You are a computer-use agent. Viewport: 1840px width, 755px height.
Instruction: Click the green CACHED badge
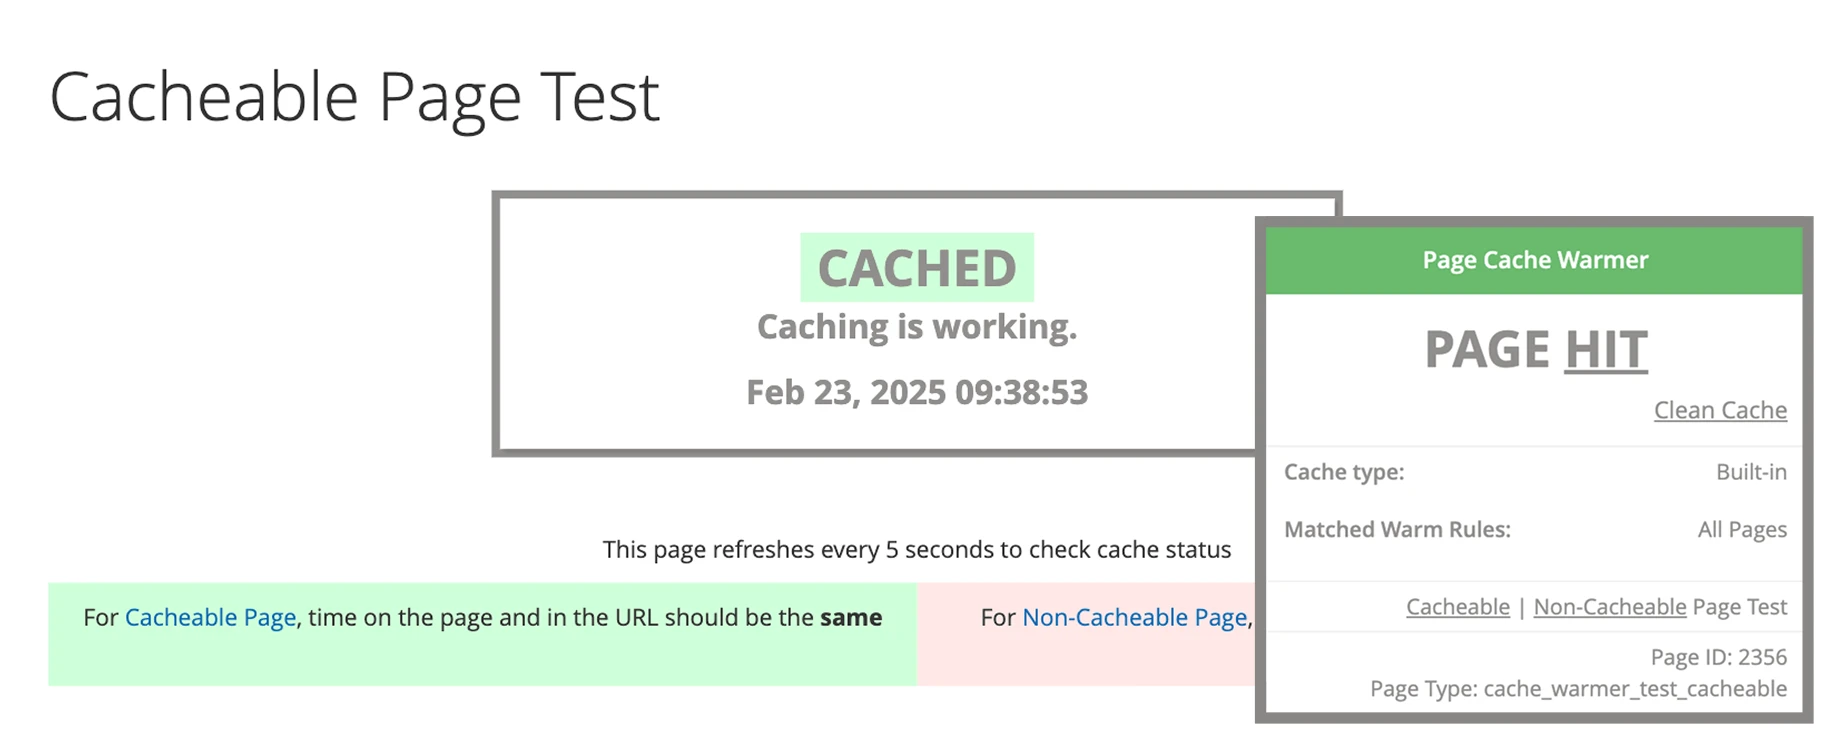(916, 266)
